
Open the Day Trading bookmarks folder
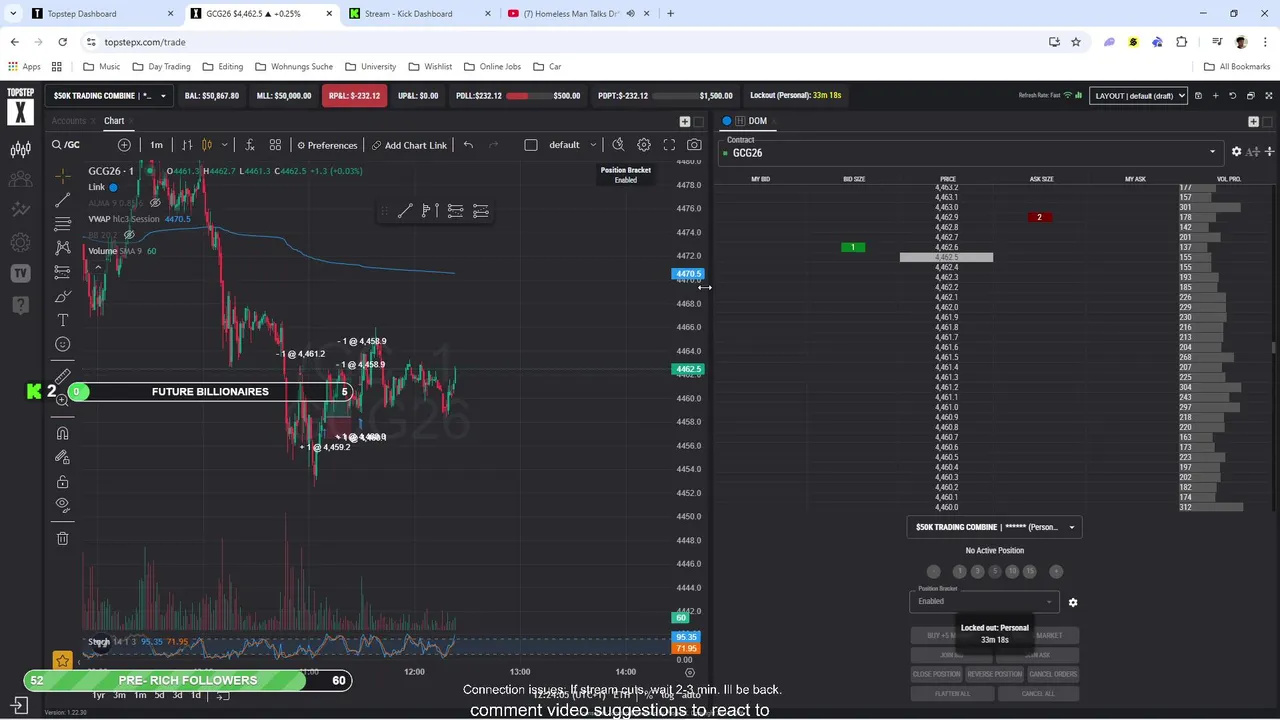click(160, 67)
